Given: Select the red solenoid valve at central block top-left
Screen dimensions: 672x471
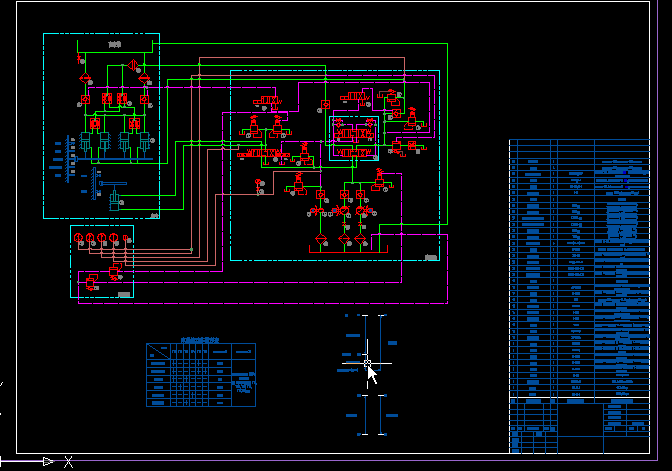Looking at the screenshot, I should [x=268, y=101].
